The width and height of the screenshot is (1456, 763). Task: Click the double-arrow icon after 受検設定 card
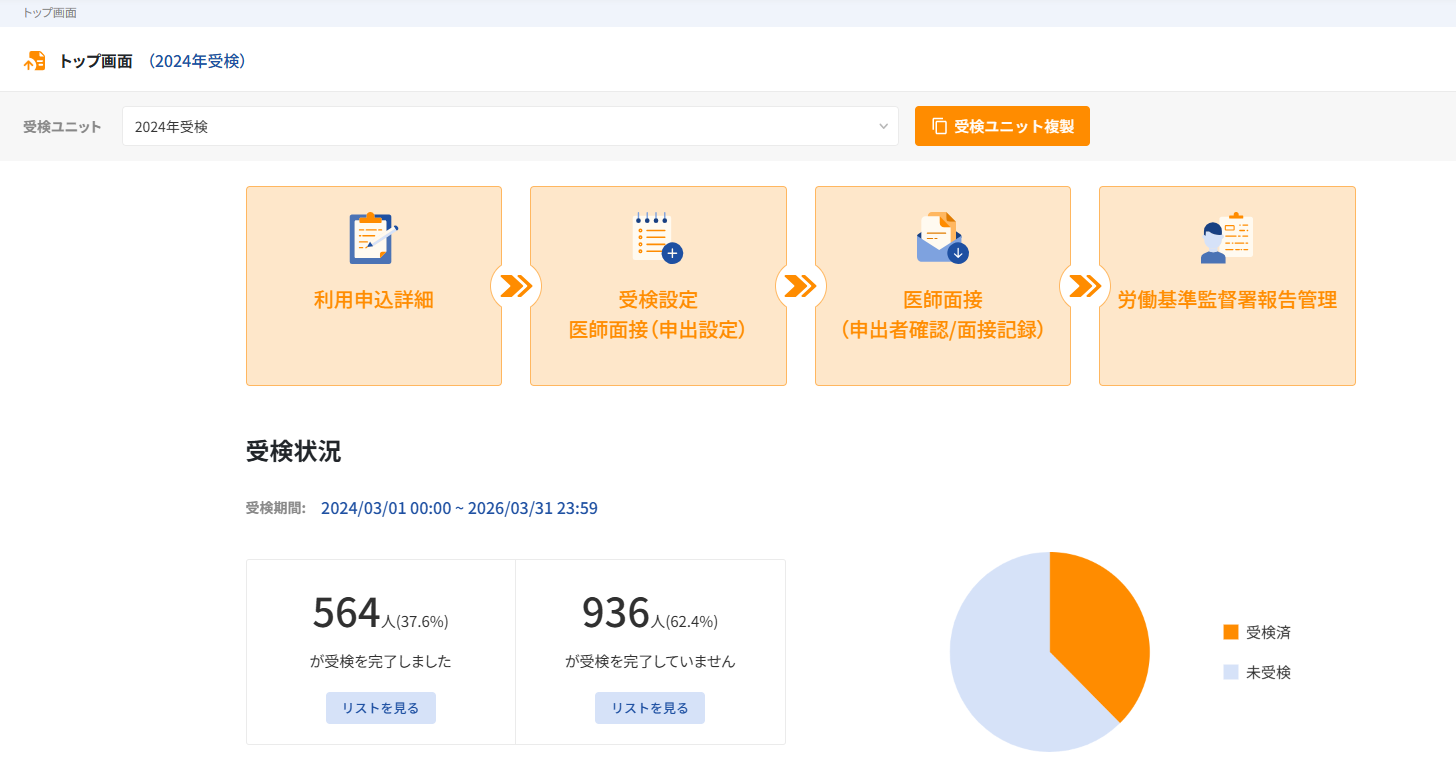(801, 287)
